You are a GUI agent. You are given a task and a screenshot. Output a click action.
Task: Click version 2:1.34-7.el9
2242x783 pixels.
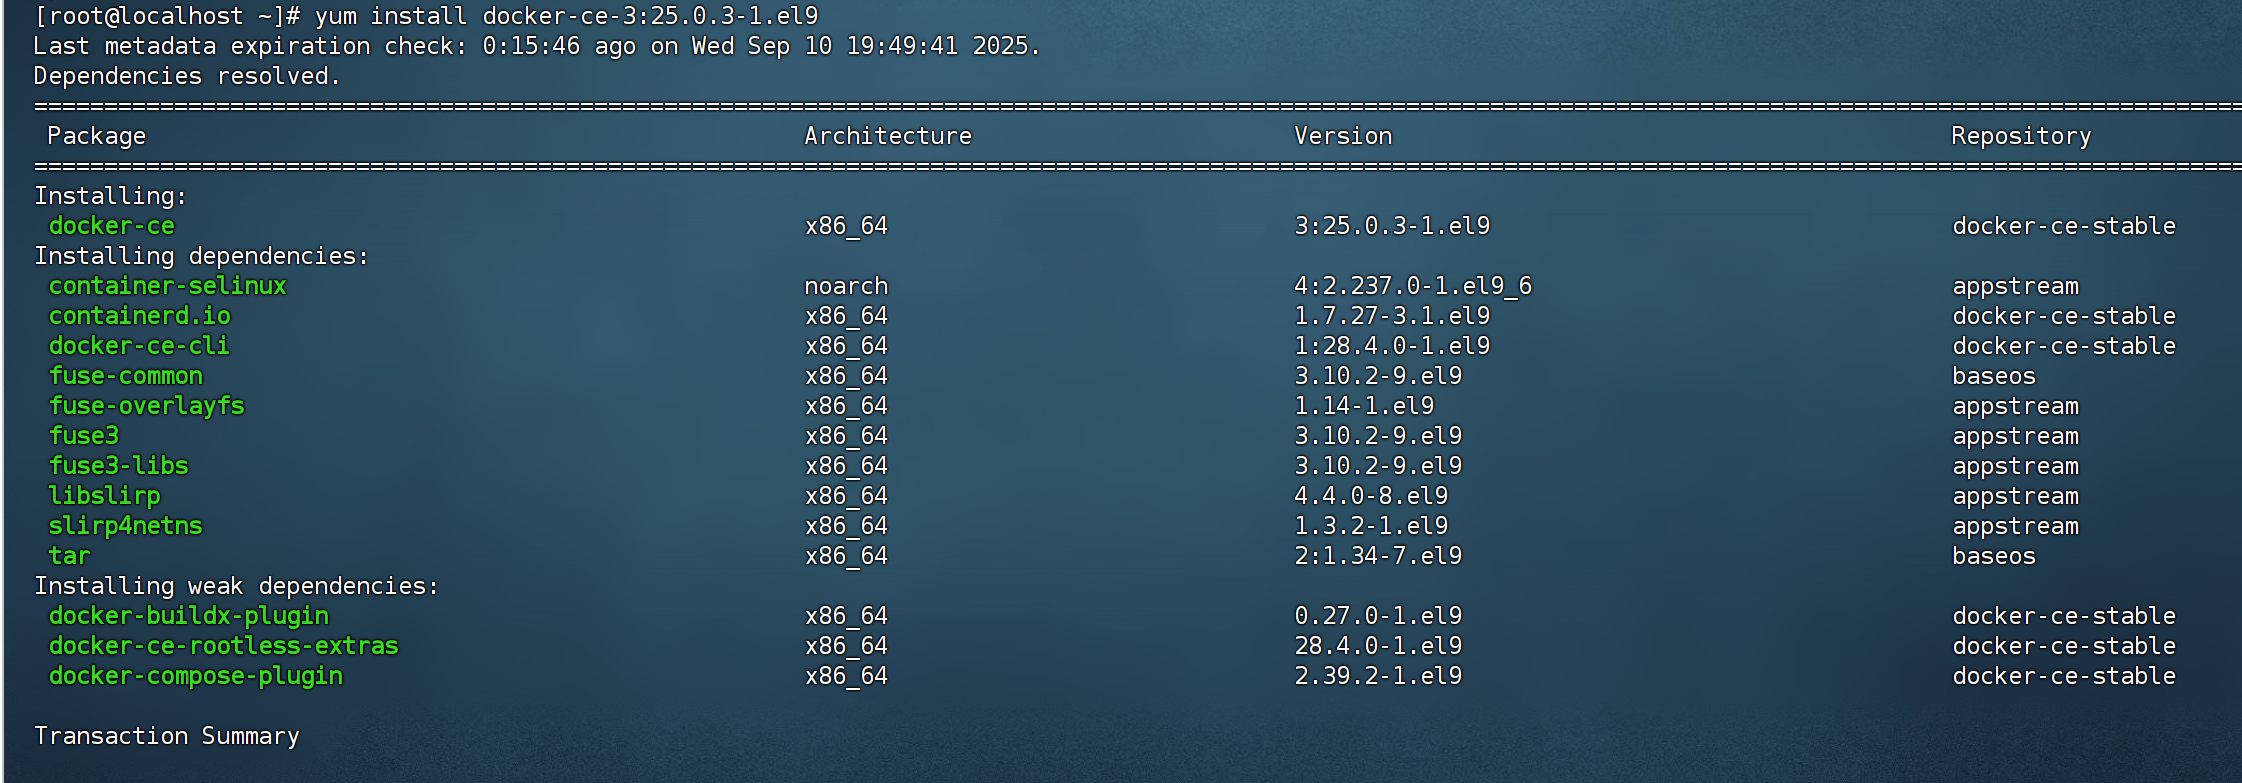click(x=1378, y=556)
